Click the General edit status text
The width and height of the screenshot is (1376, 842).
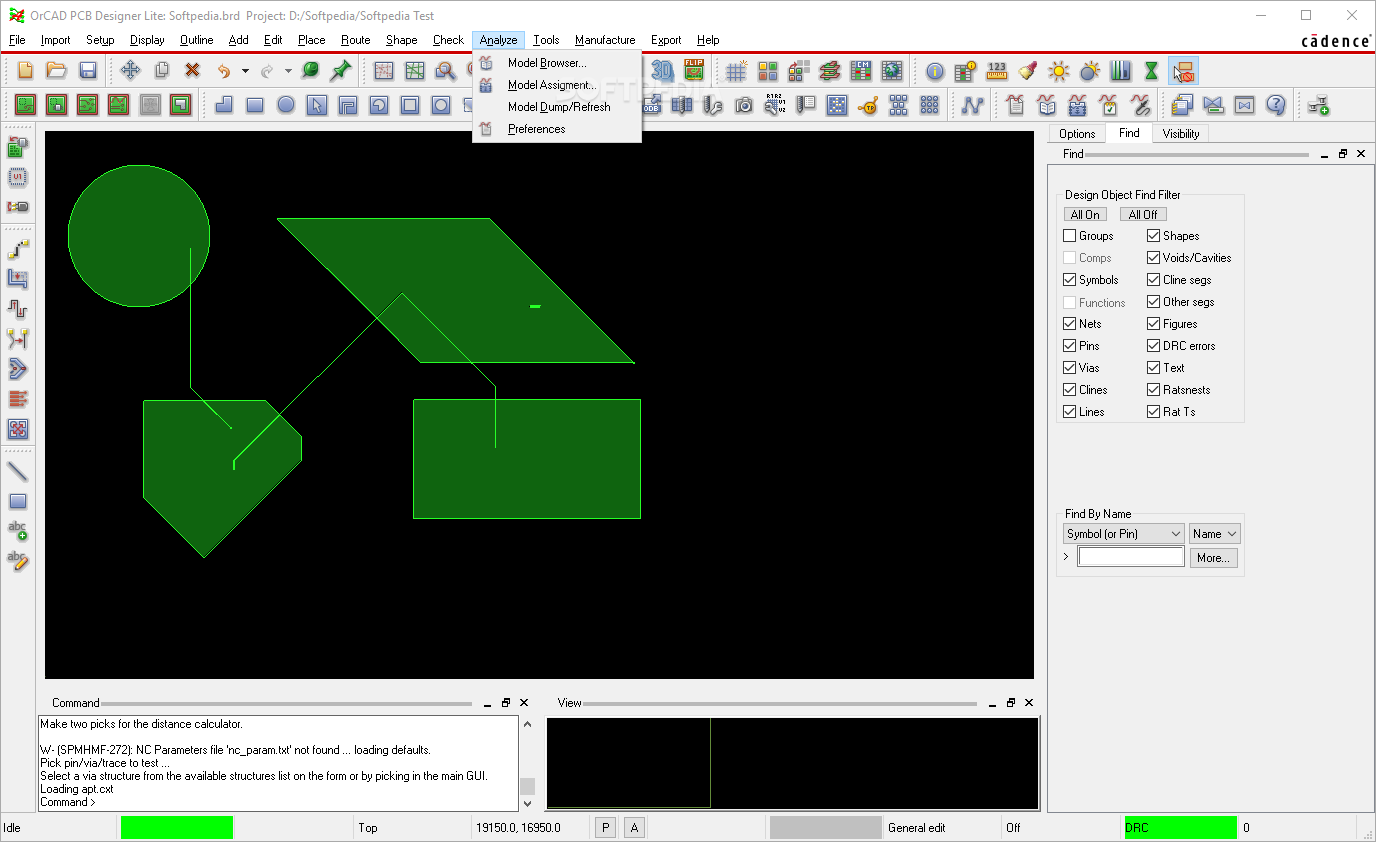[916, 828]
